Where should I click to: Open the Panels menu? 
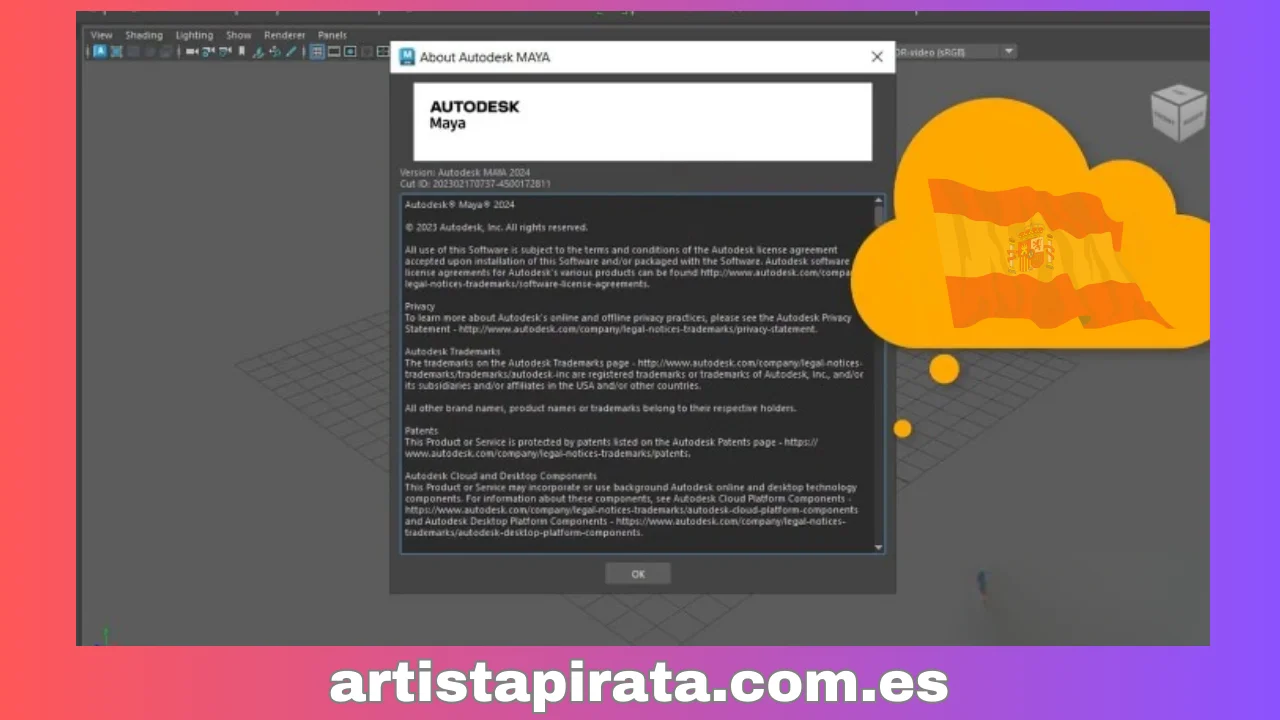331,34
